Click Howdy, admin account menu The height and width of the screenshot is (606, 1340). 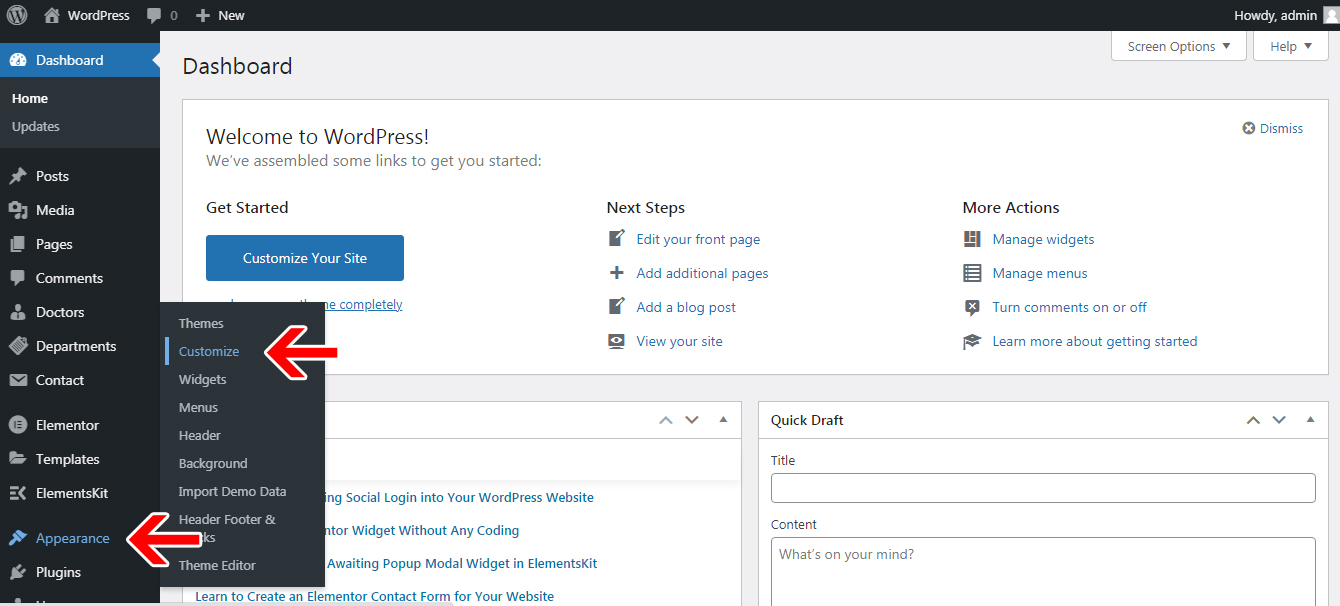(x=1286, y=15)
